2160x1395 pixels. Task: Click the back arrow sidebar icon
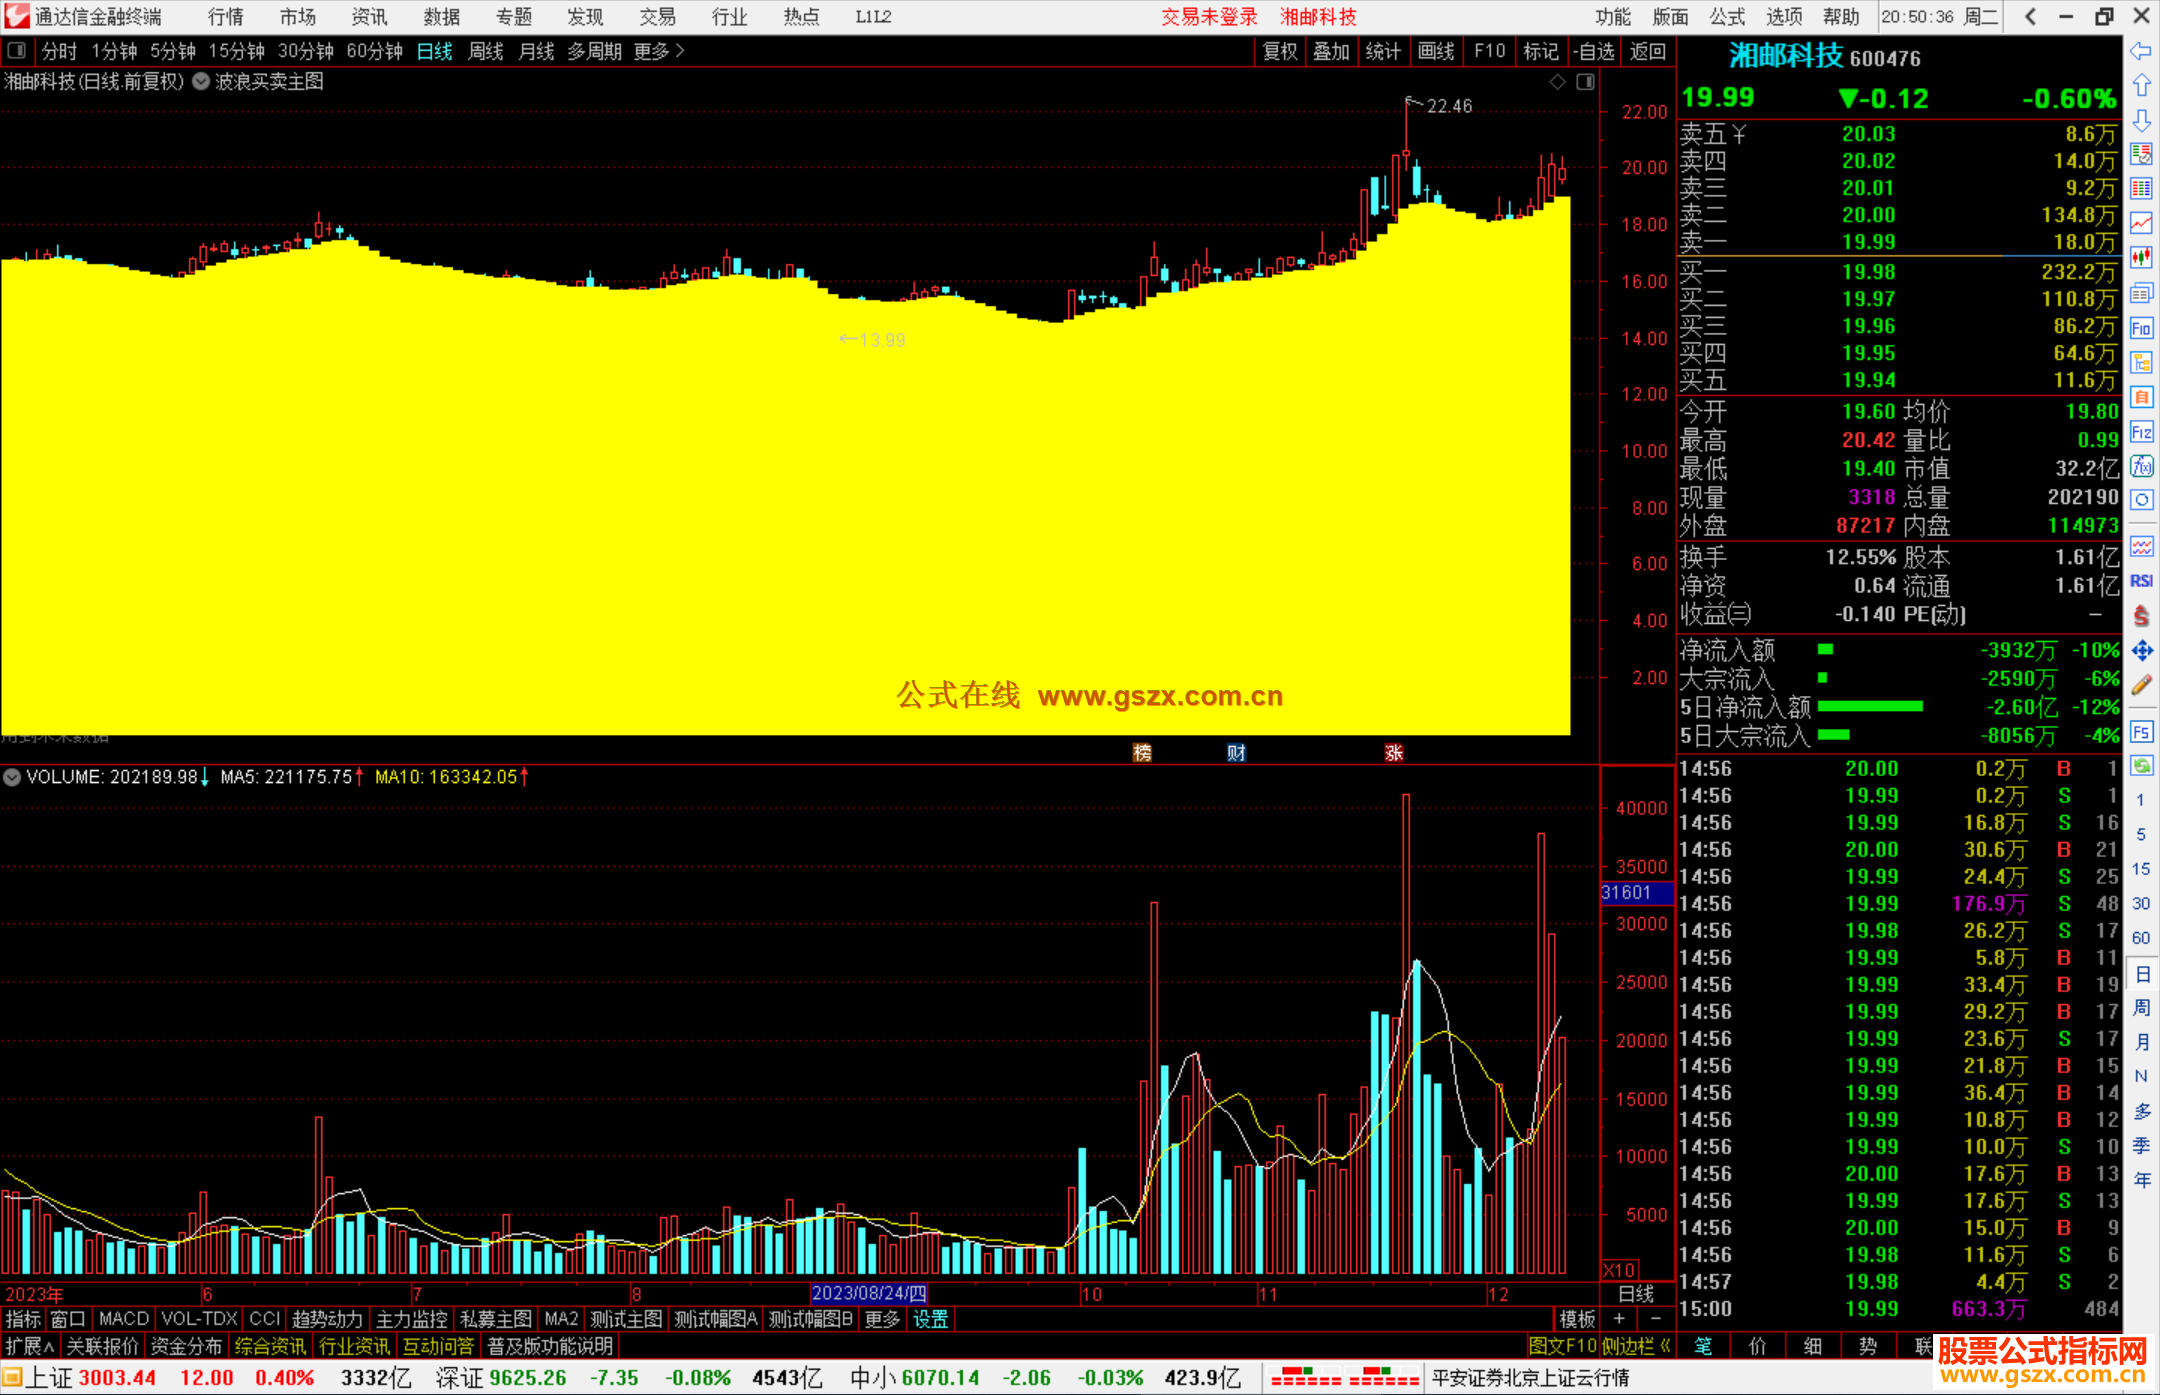[x=2141, y=51]
